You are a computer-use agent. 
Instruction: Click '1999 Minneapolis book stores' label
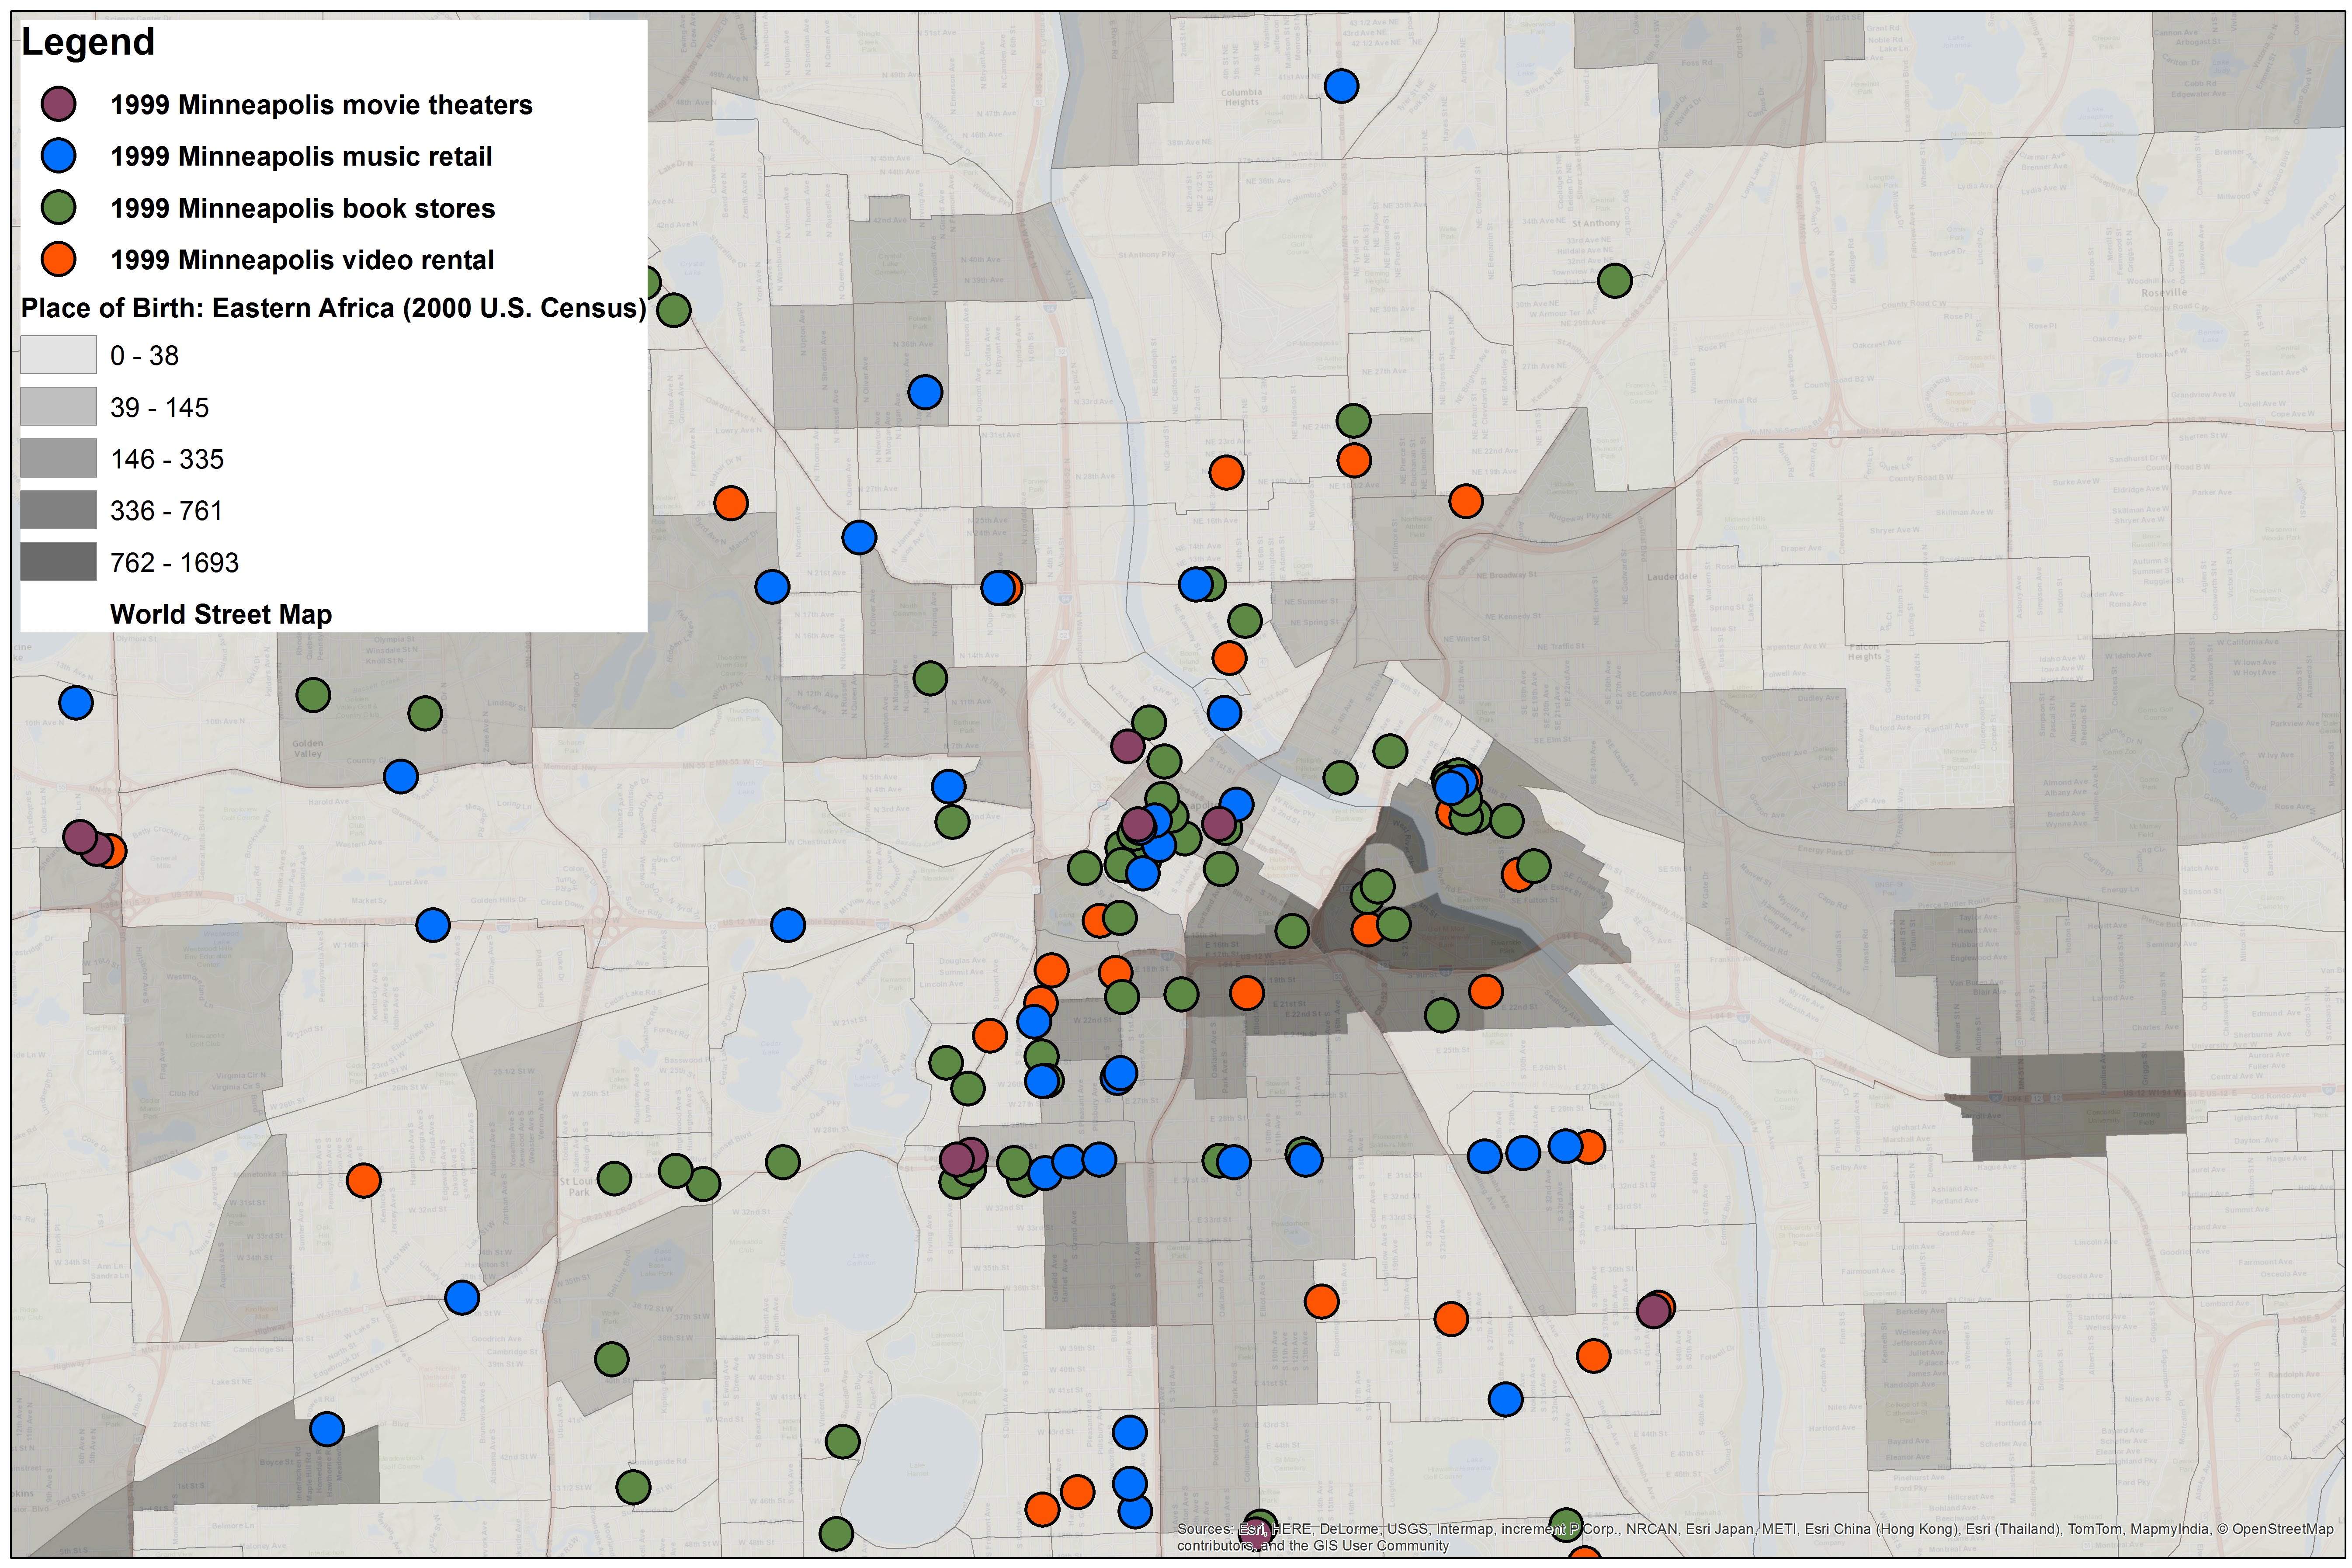click(303, 208)
